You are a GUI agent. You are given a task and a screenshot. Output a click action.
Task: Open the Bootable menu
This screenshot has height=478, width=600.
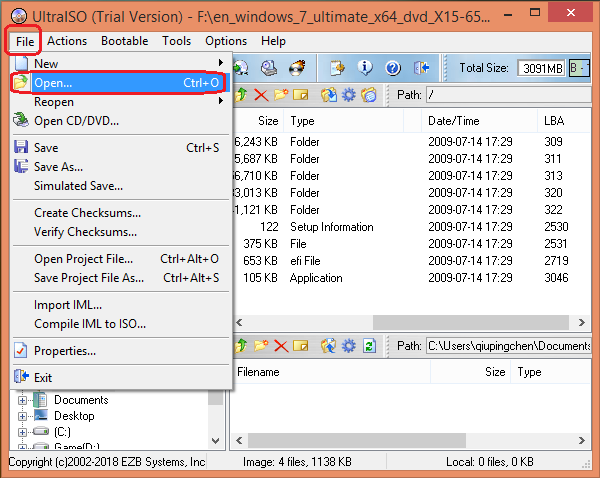pos(124,41)
